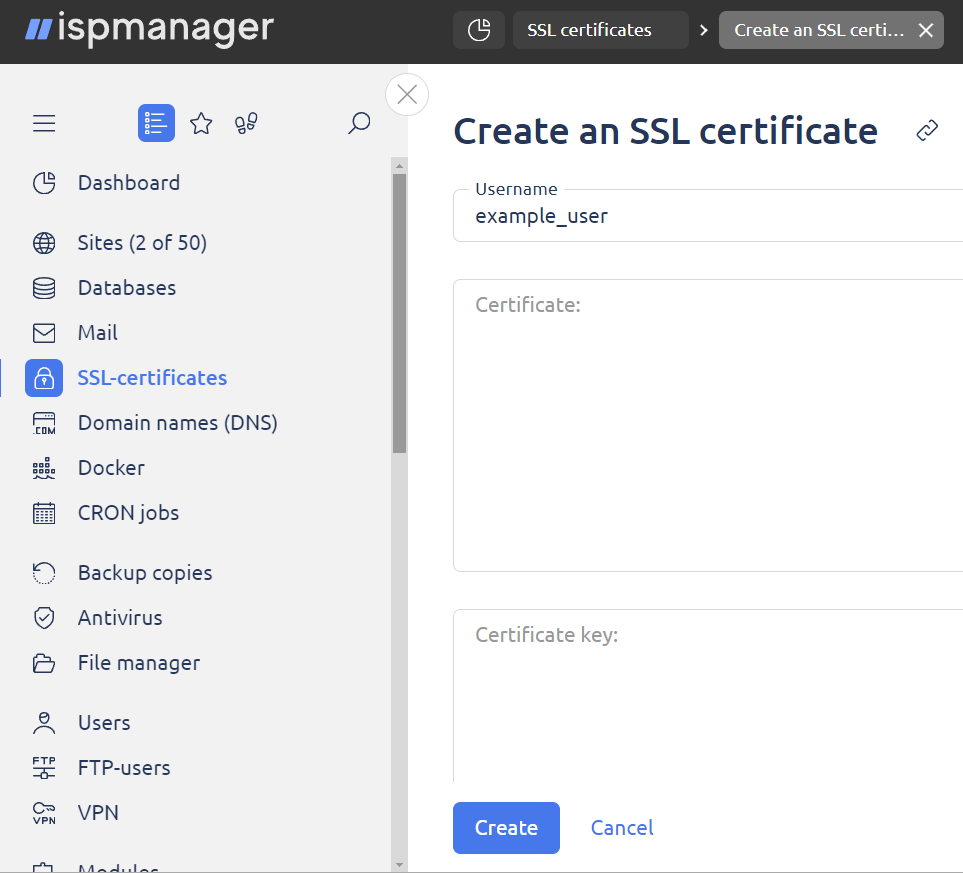
Task: Open the Antivirus section
Action: point(120,618)
